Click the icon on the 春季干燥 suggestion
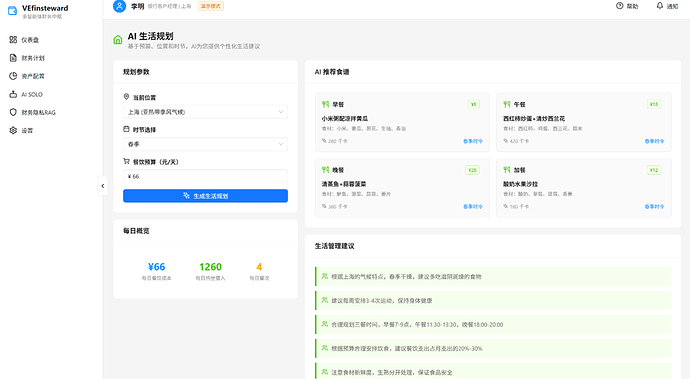This screenshot has height=381, width=690. pyautogui.click(x=325, y=276)
